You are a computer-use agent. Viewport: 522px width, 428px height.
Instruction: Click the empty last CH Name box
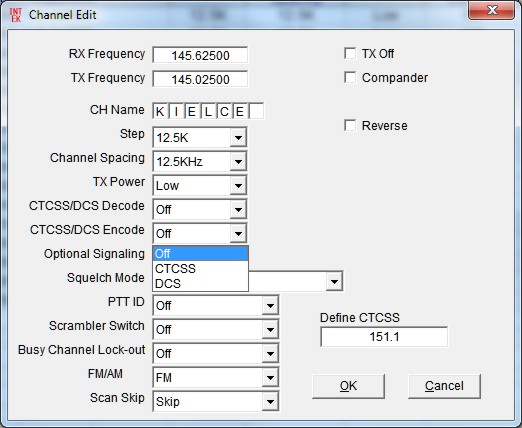(256, 111)
